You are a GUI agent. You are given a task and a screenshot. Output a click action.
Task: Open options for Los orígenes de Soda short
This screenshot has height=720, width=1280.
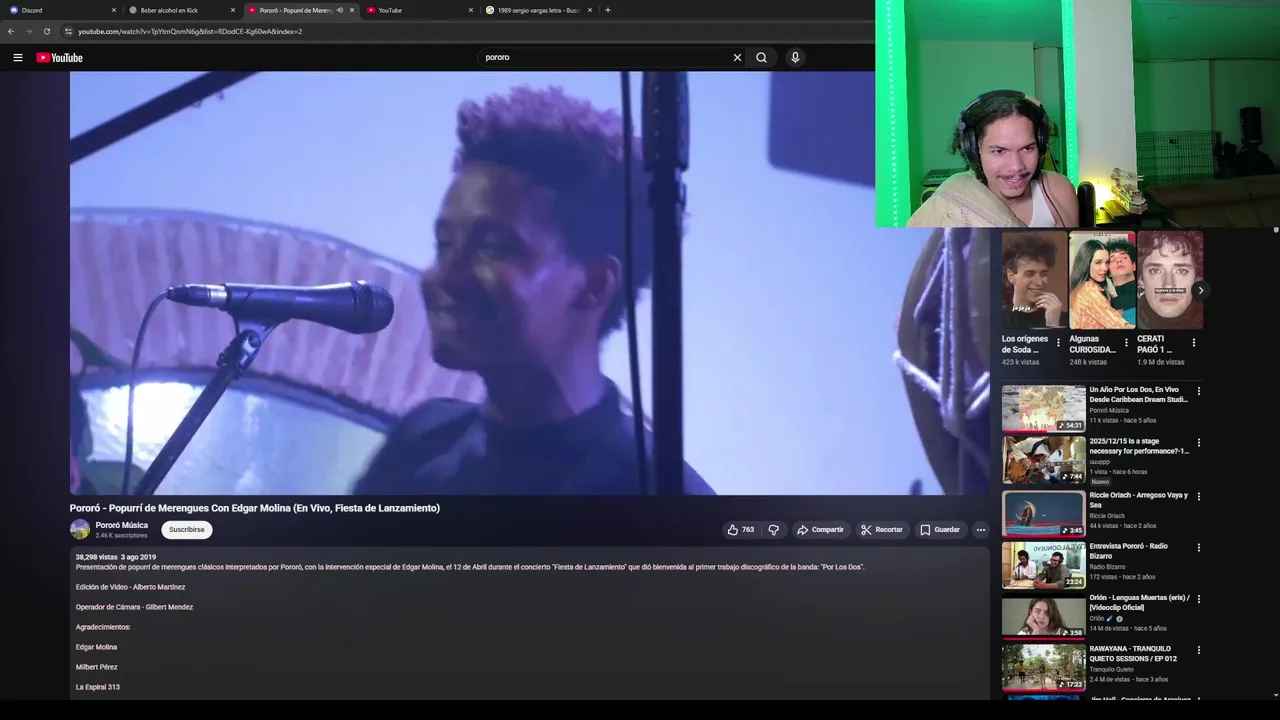(x=1059, y=343)
